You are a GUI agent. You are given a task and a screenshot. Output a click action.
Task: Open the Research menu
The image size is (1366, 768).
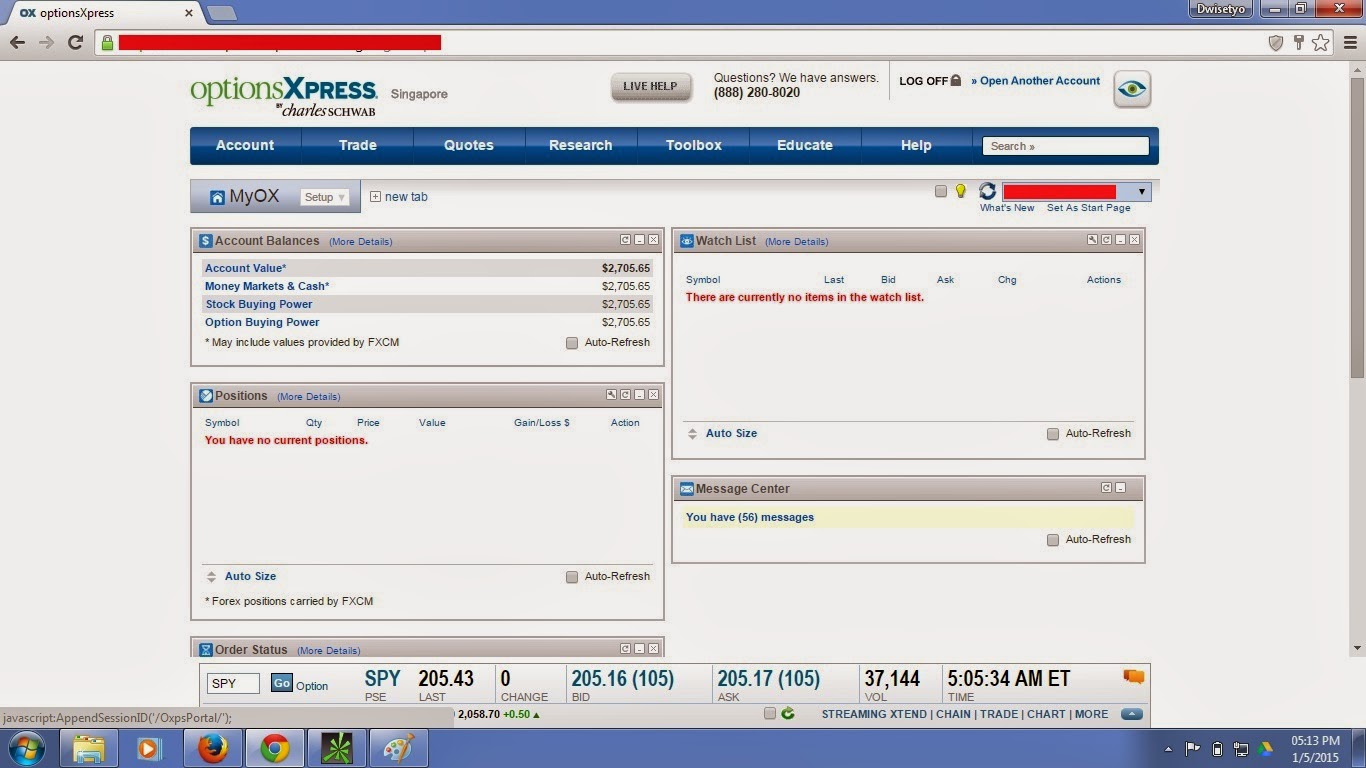point(580,145)
